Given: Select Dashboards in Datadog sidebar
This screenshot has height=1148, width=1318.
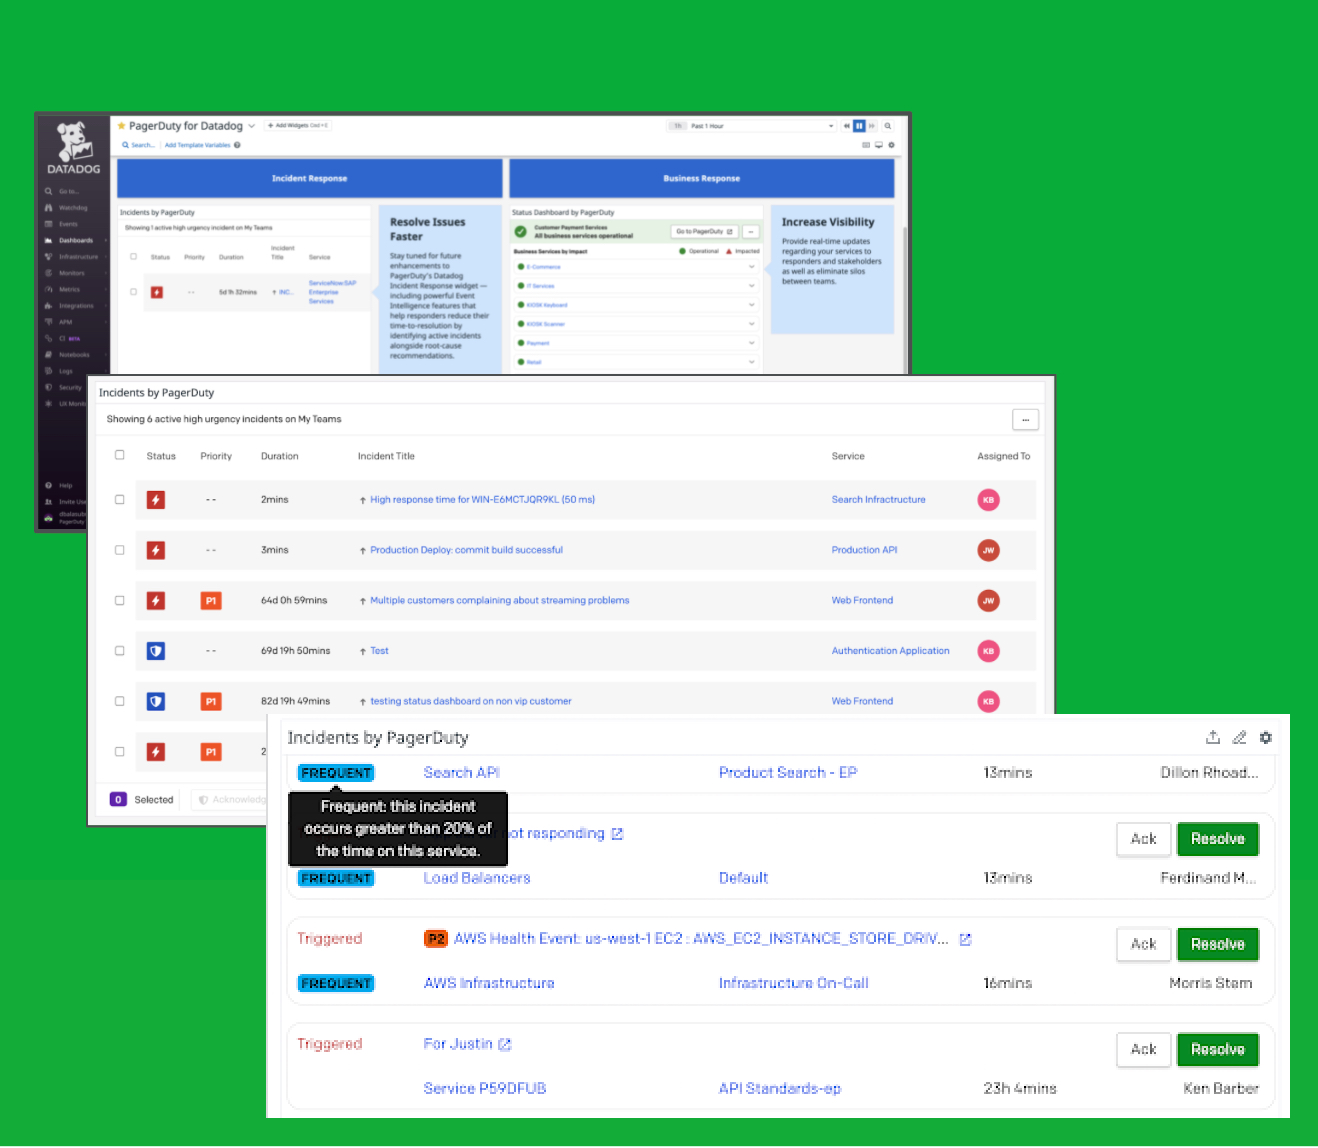Looking at the screenshot, I should pos(75,240).
